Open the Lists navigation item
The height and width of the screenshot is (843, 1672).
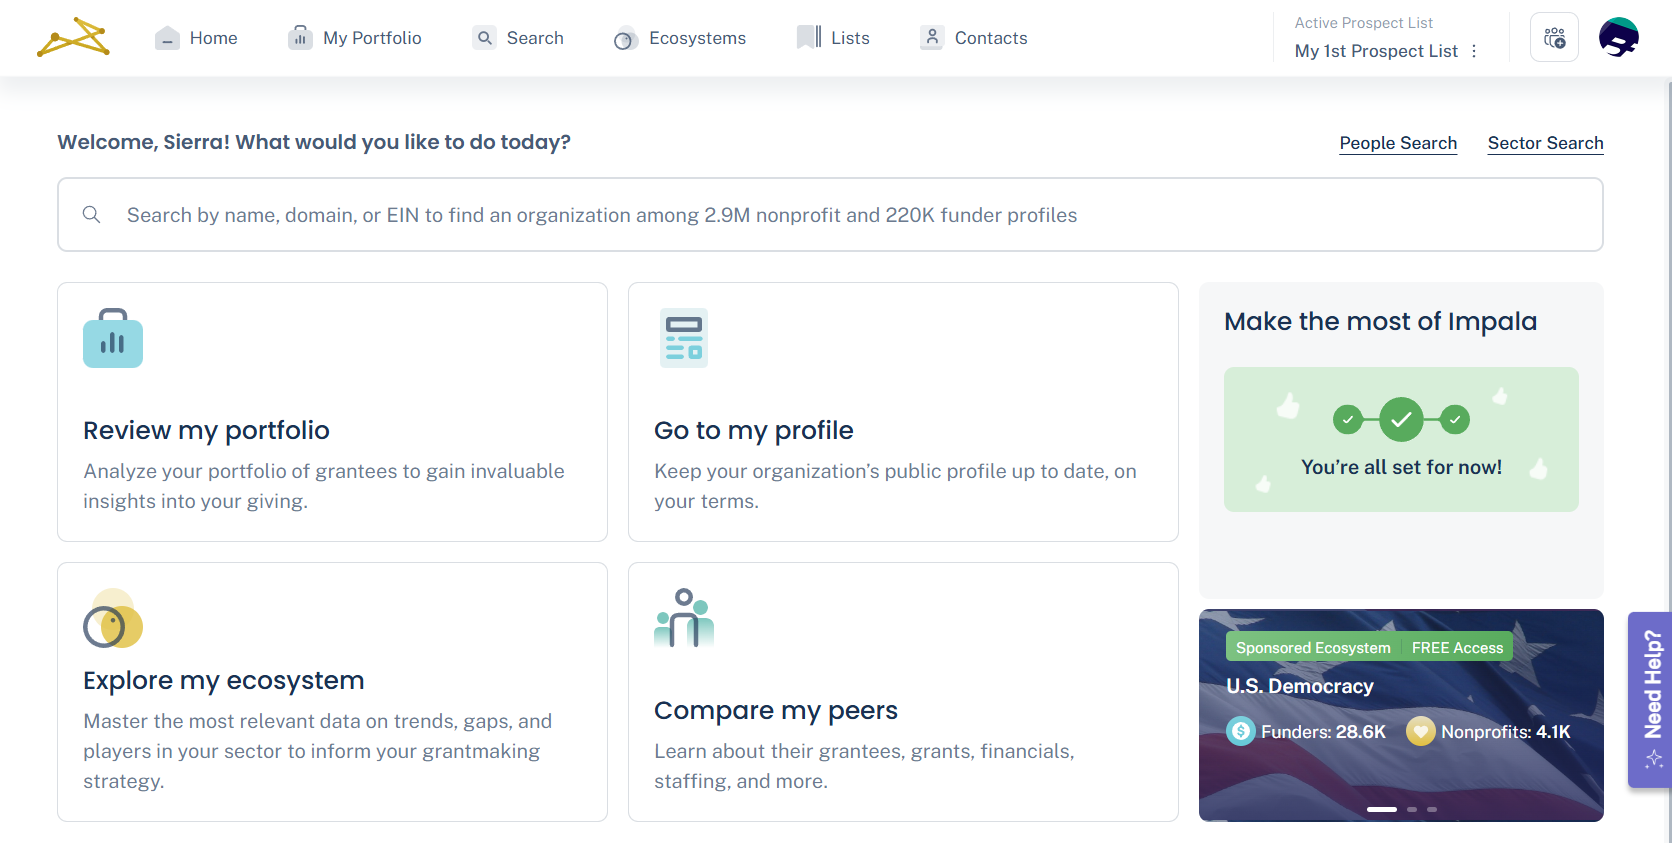click(x=833, y=38)
